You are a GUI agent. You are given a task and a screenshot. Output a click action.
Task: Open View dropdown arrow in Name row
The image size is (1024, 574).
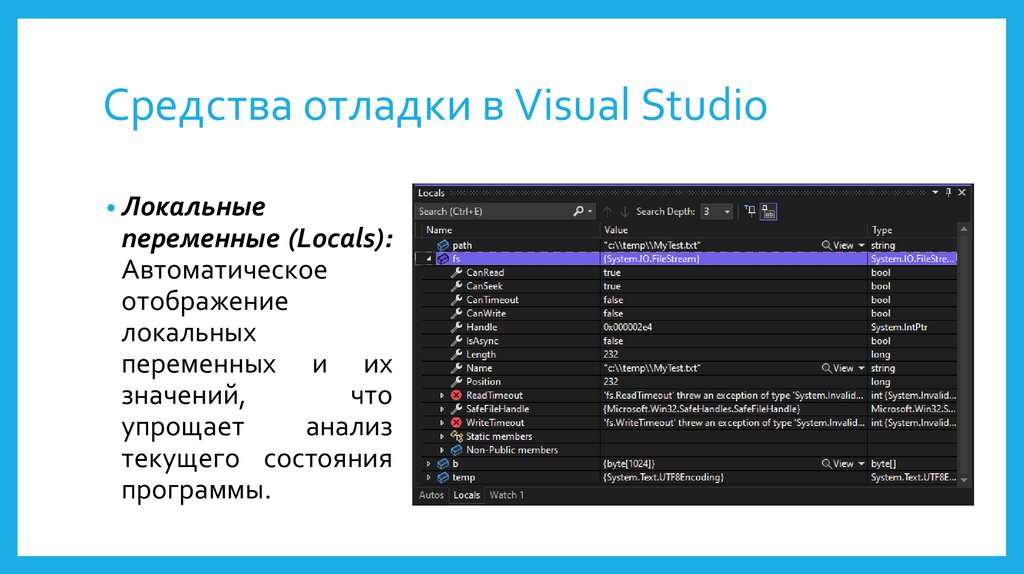861,368
